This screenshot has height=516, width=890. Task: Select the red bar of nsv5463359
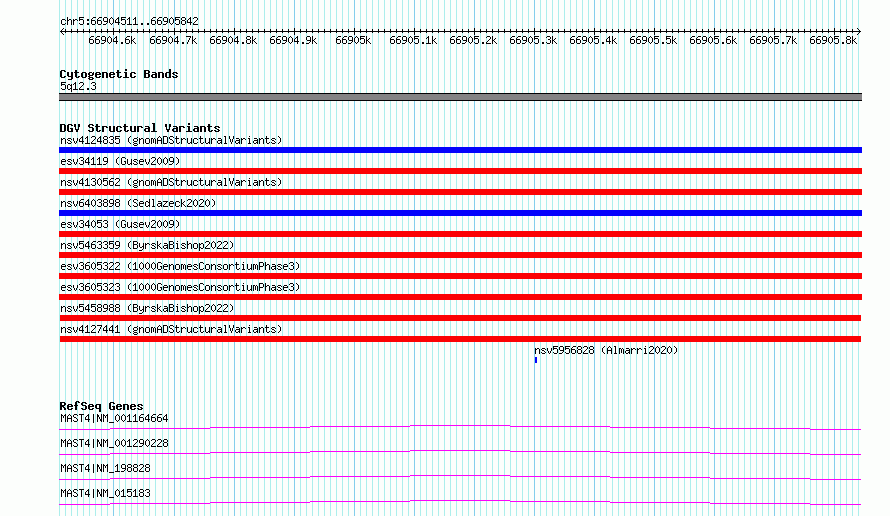[x=460, y=255]
